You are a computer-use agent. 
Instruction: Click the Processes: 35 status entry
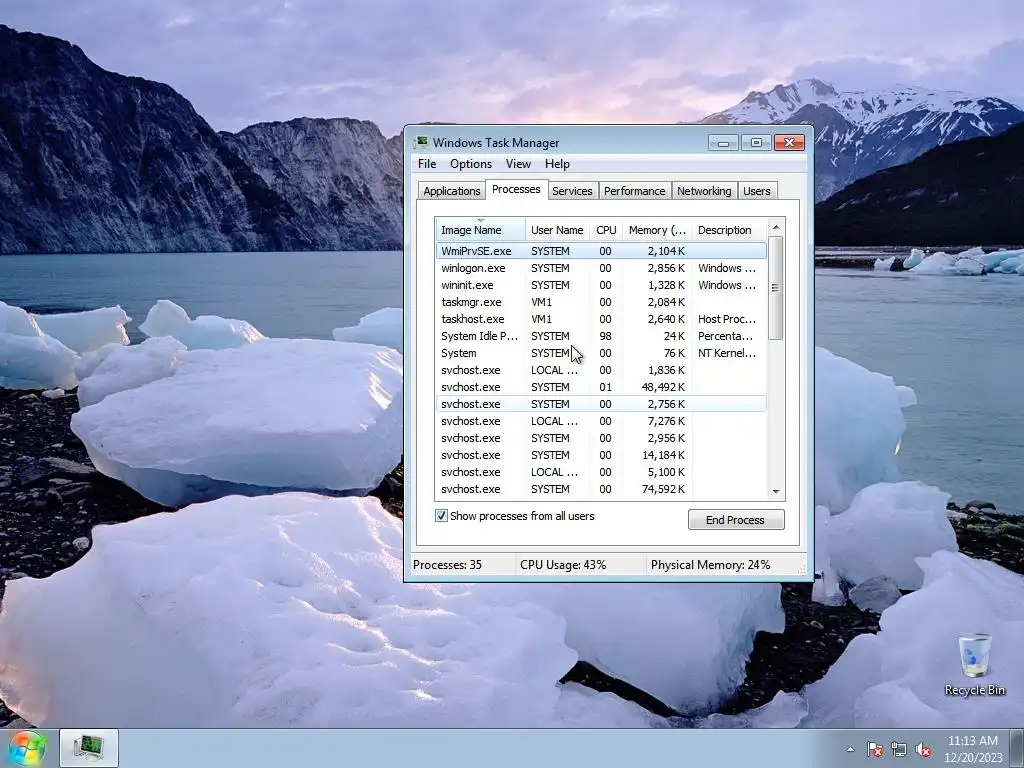pos(447,565)
